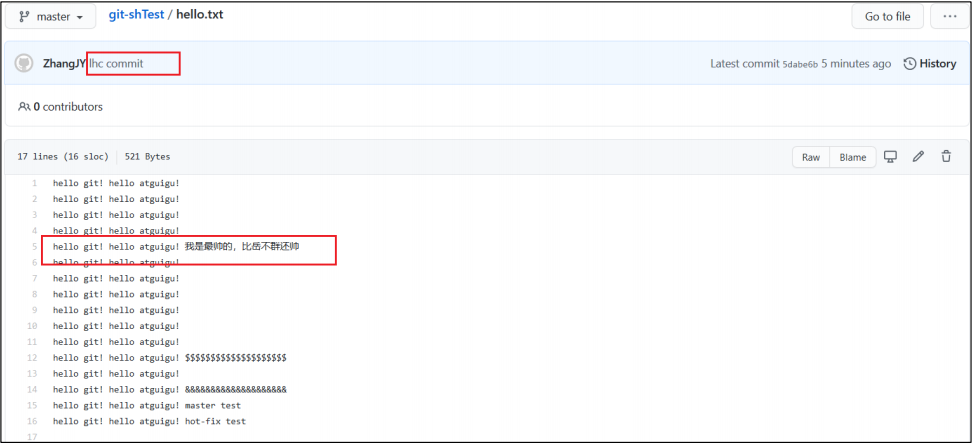Click the 521 Bytes text

pyautogui.click(x=148, y=157)
